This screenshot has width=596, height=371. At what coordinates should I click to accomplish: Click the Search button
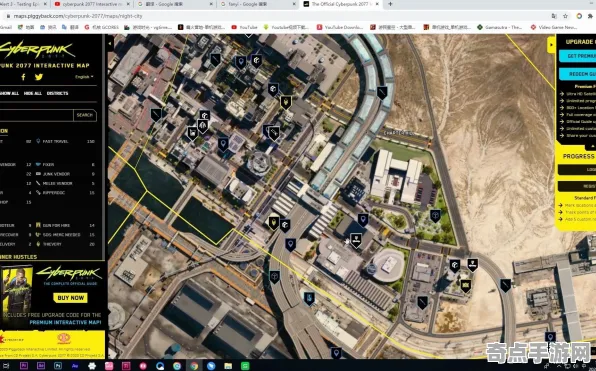pyautogui.click(x=85, y=115)
